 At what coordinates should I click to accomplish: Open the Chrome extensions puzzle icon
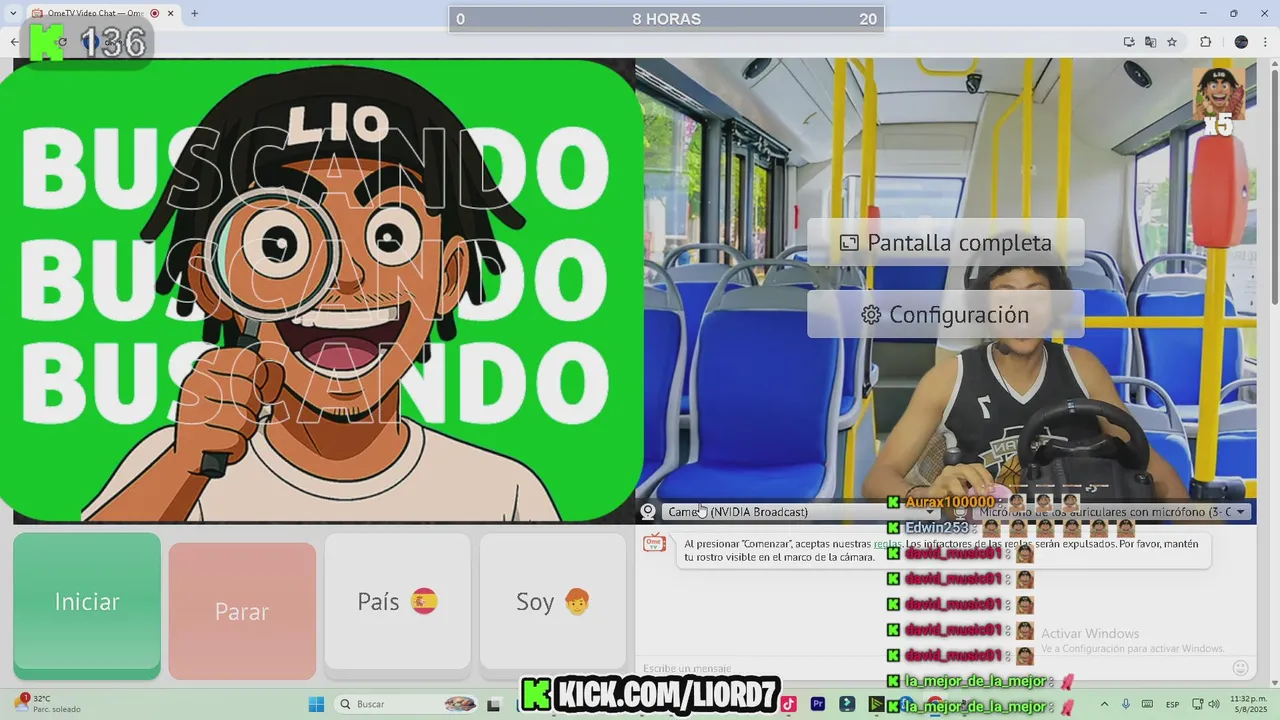click(1205, 42)
